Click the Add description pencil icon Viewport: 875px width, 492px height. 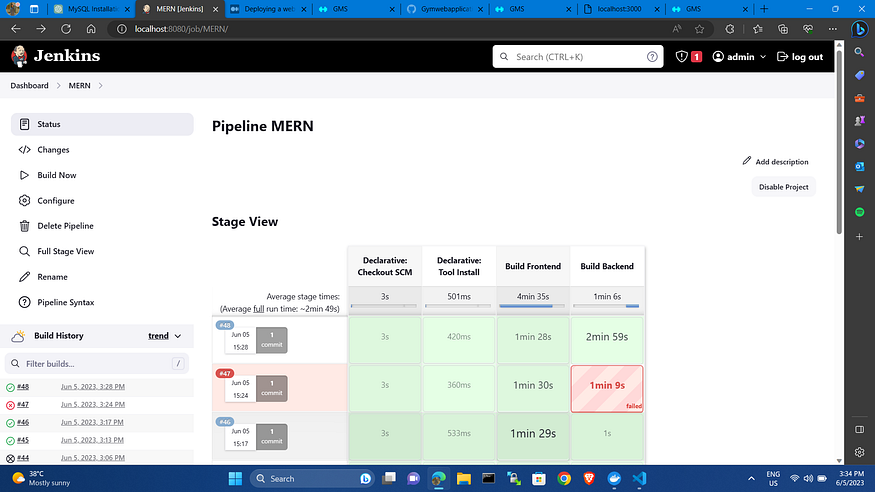coord(747,161)
